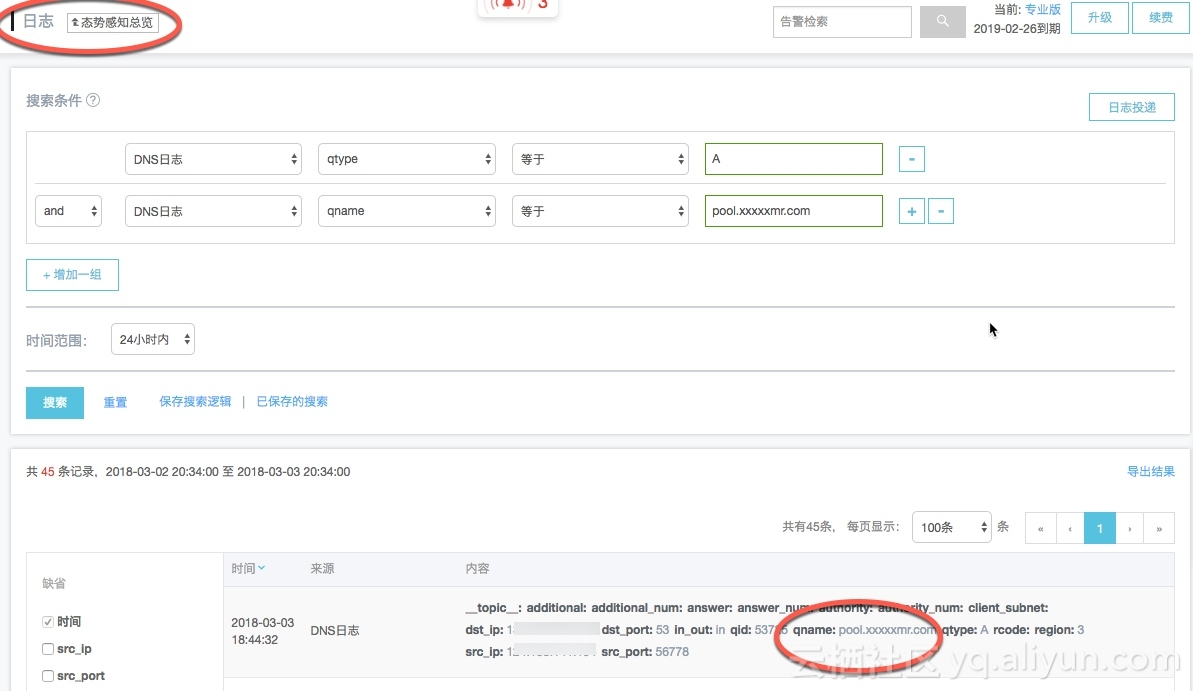Screen dimensions: 1193x691
Task: Go to previous results page
Action: point(1070,528)
